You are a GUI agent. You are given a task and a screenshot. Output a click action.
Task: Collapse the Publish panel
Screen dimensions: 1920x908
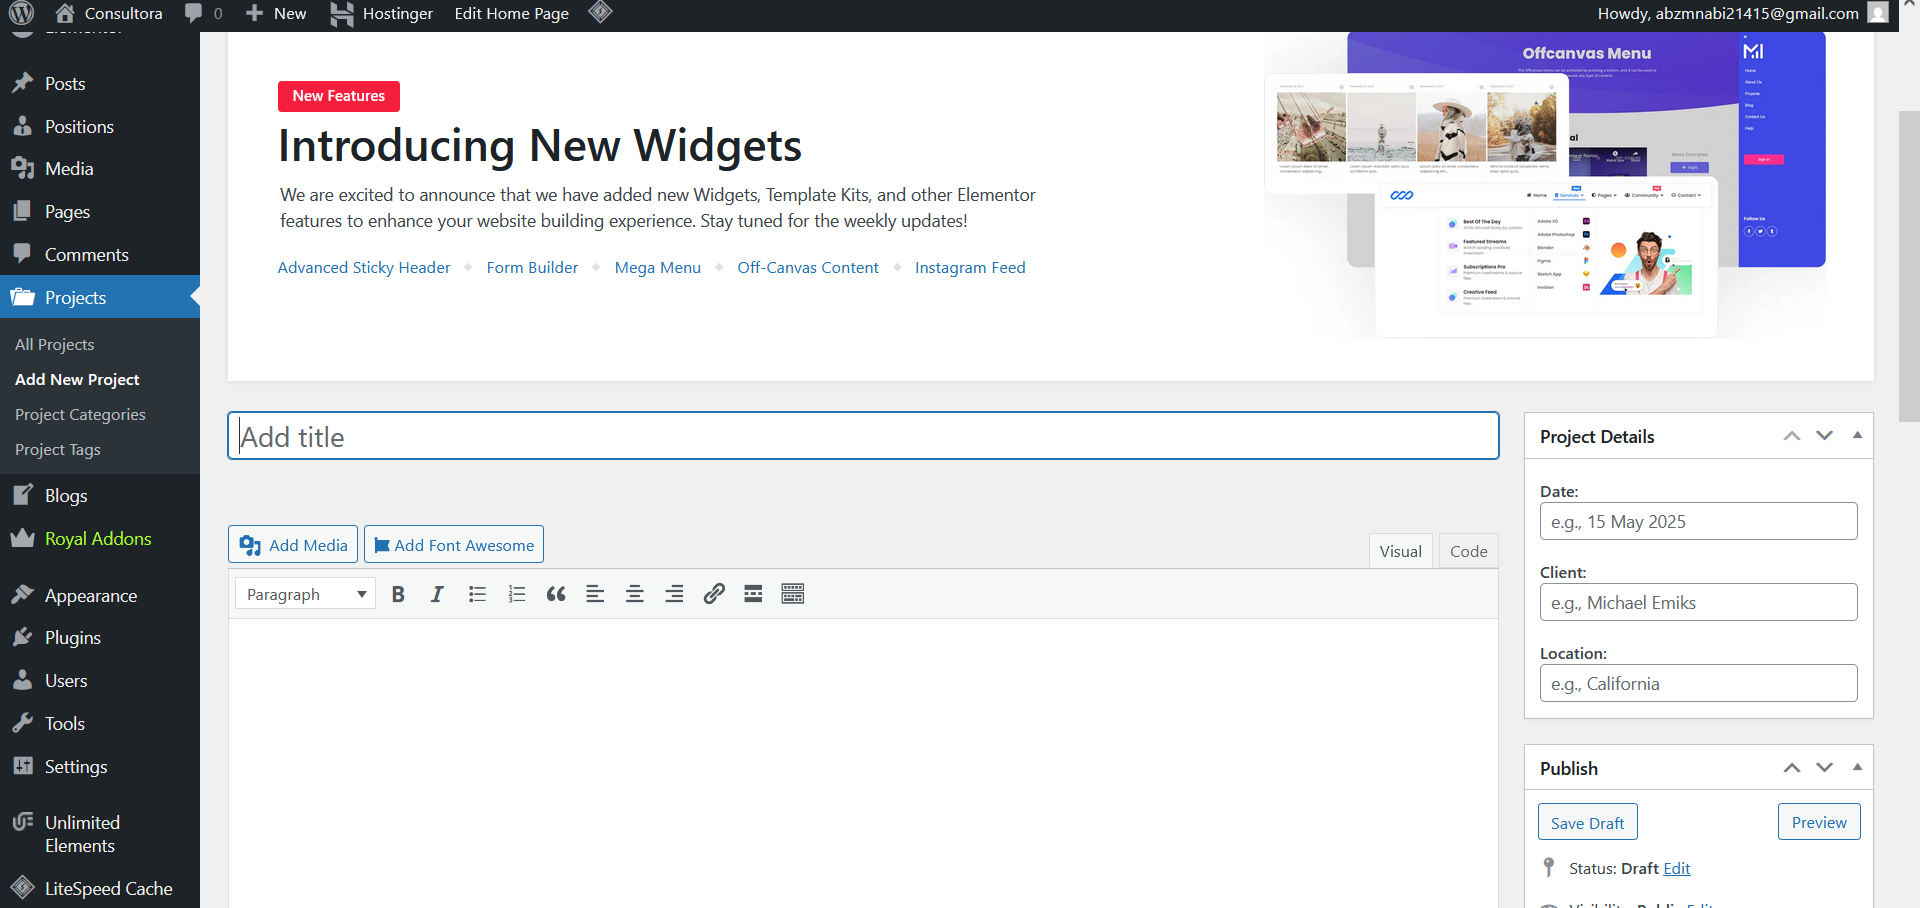[1857, 767]
